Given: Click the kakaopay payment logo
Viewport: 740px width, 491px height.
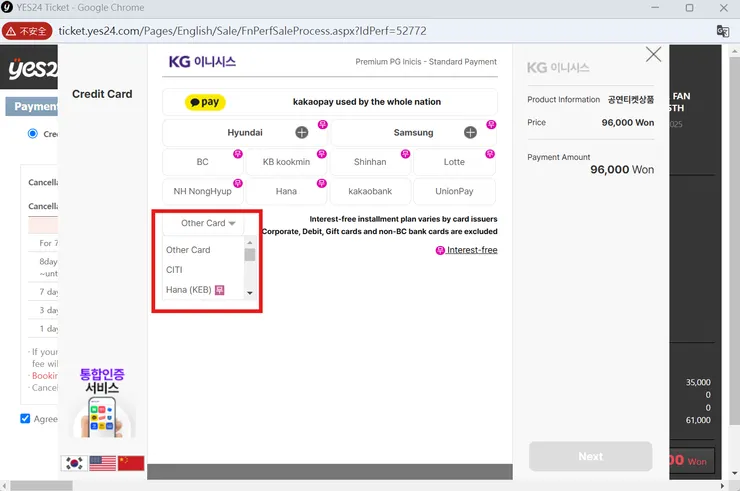Looking at the screenshot, I should point(205,102).
